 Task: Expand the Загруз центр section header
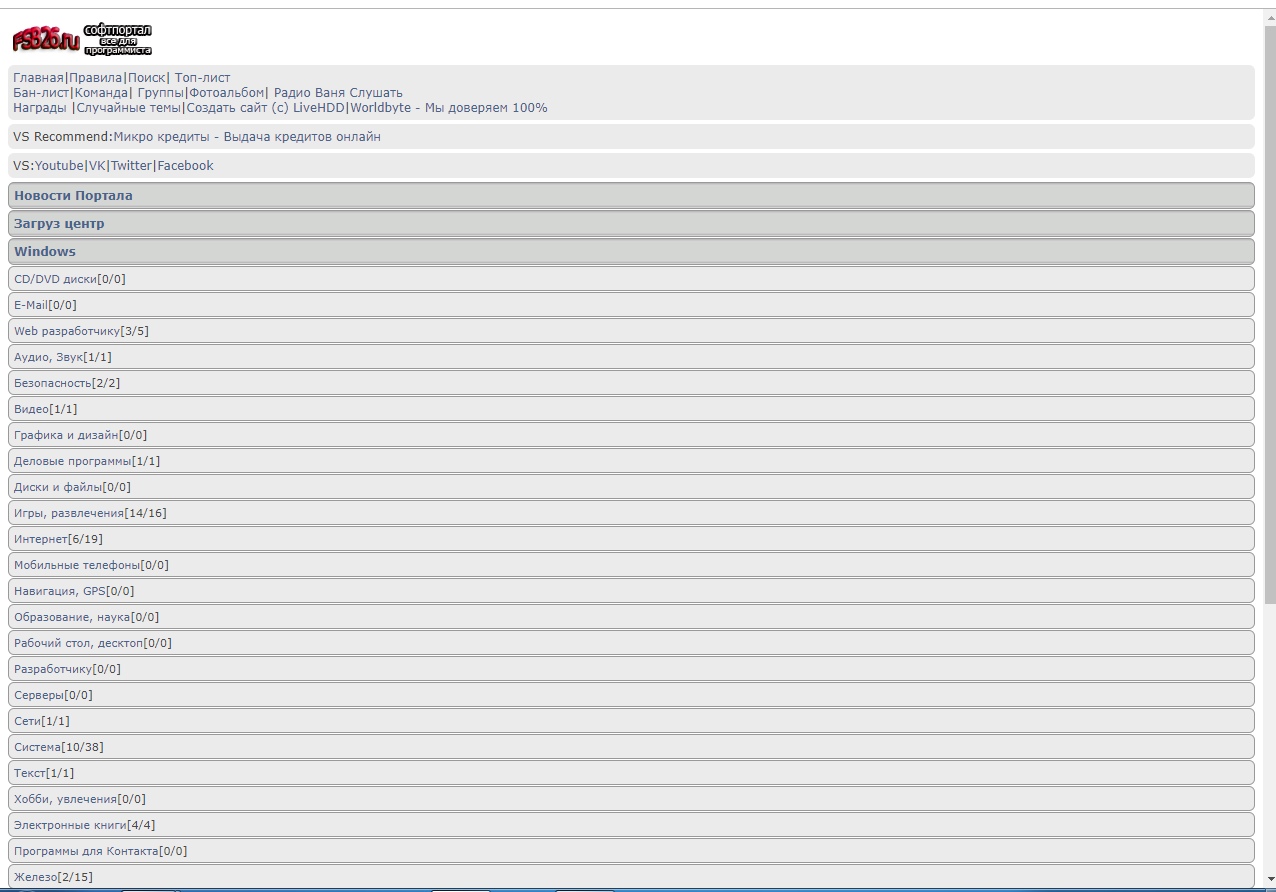[x=59, y=224]
